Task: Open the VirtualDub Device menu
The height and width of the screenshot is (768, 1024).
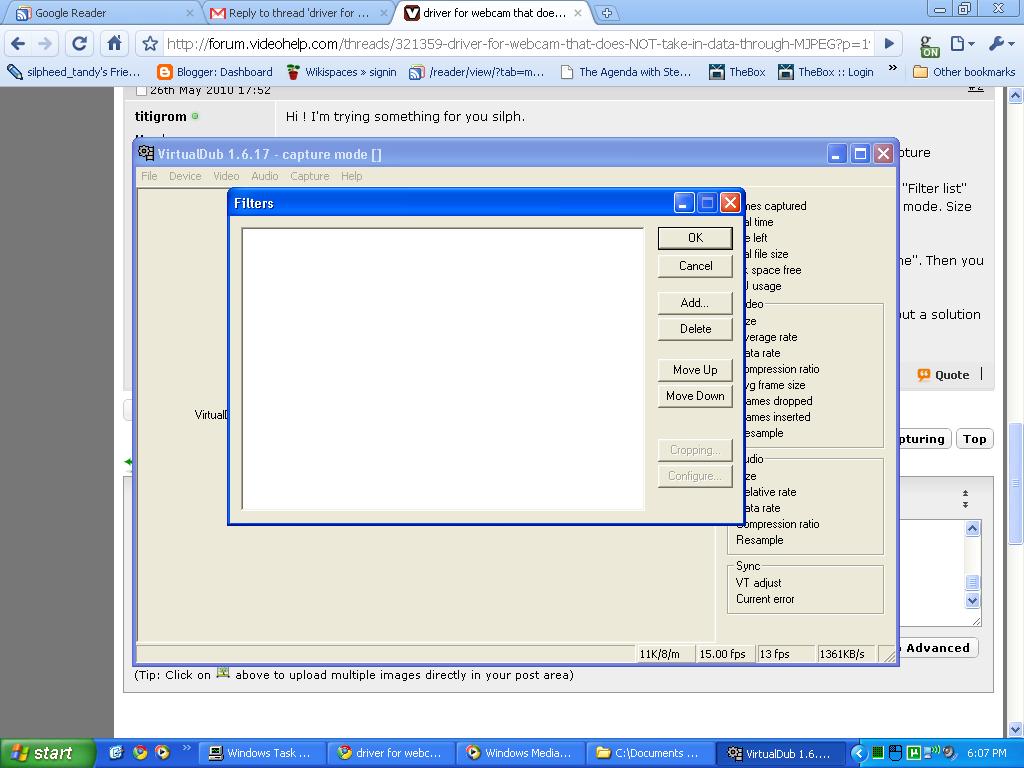Action: 185,176
